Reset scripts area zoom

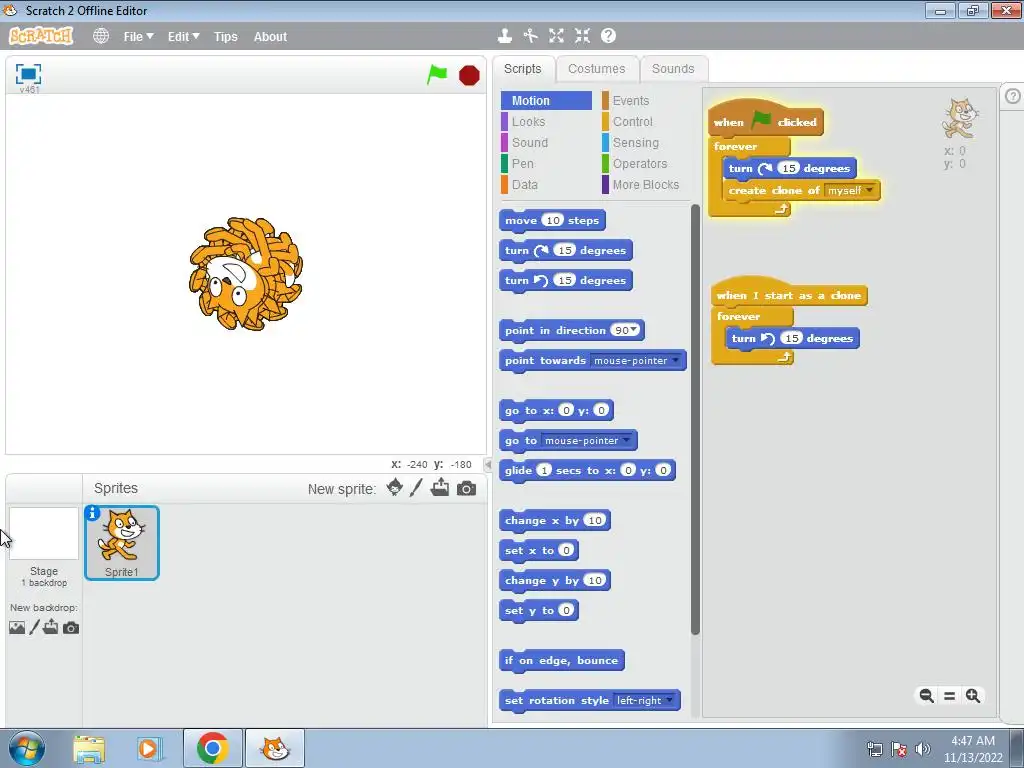(950, 696)
